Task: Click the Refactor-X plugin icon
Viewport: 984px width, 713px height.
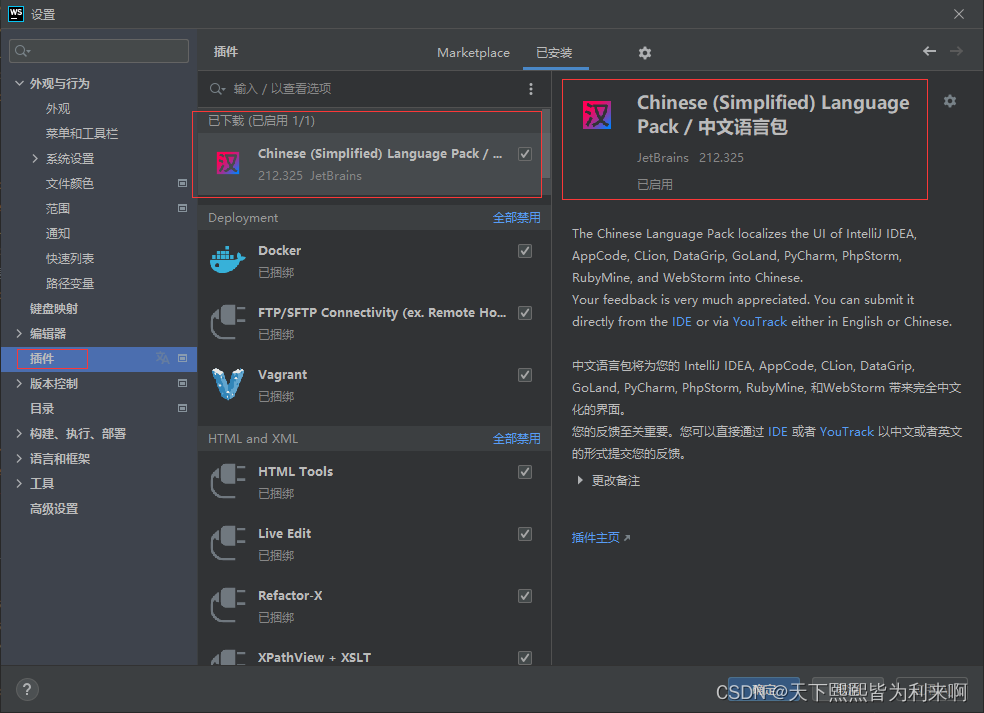Action: 227,605
